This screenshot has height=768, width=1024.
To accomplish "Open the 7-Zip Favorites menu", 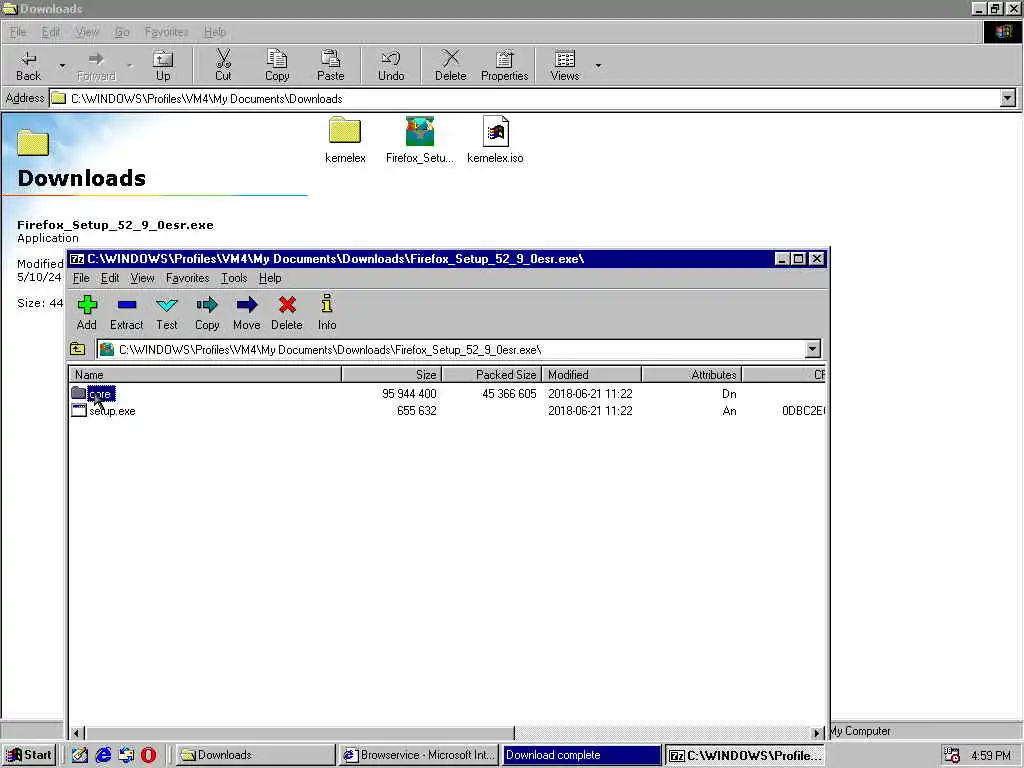I will (x=187, y=278).
